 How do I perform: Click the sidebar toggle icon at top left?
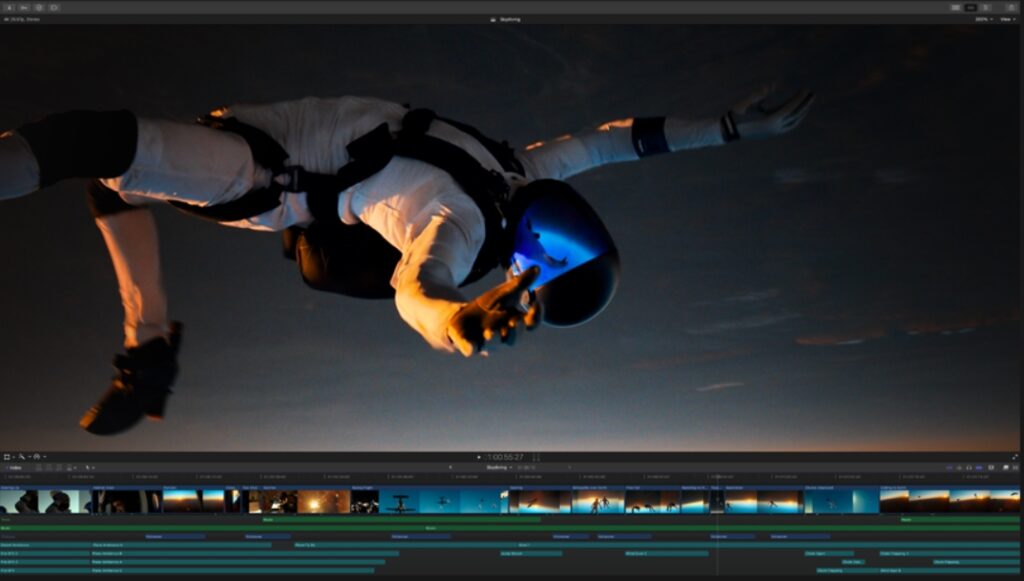coord(9,8)
